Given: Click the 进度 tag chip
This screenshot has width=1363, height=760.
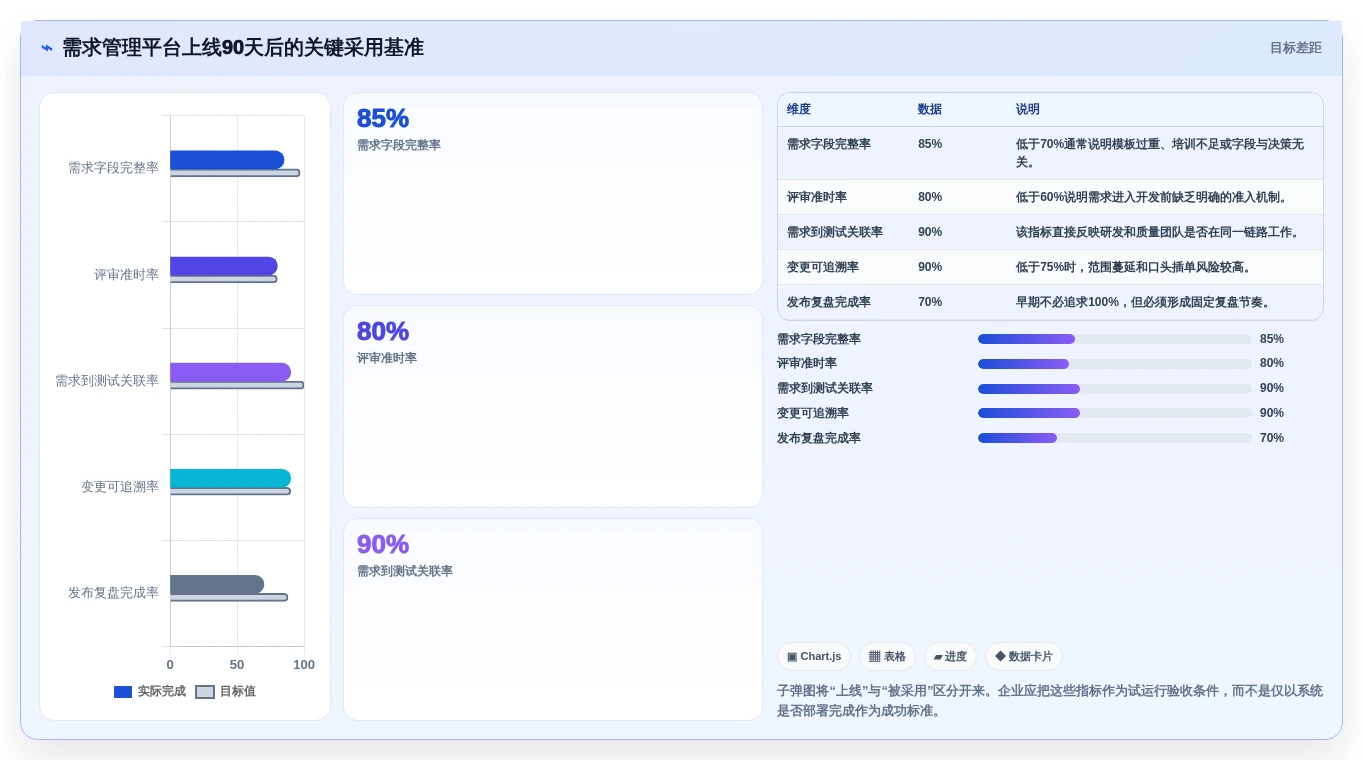Looking at the screenshot, I should (950, 657).
